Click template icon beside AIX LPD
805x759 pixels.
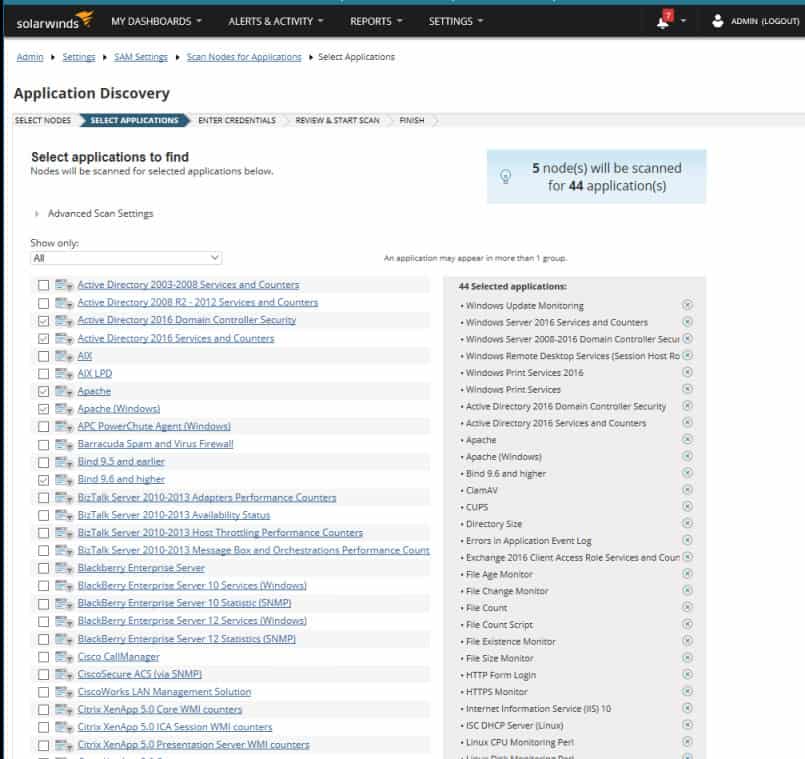[x=64, y=373]
